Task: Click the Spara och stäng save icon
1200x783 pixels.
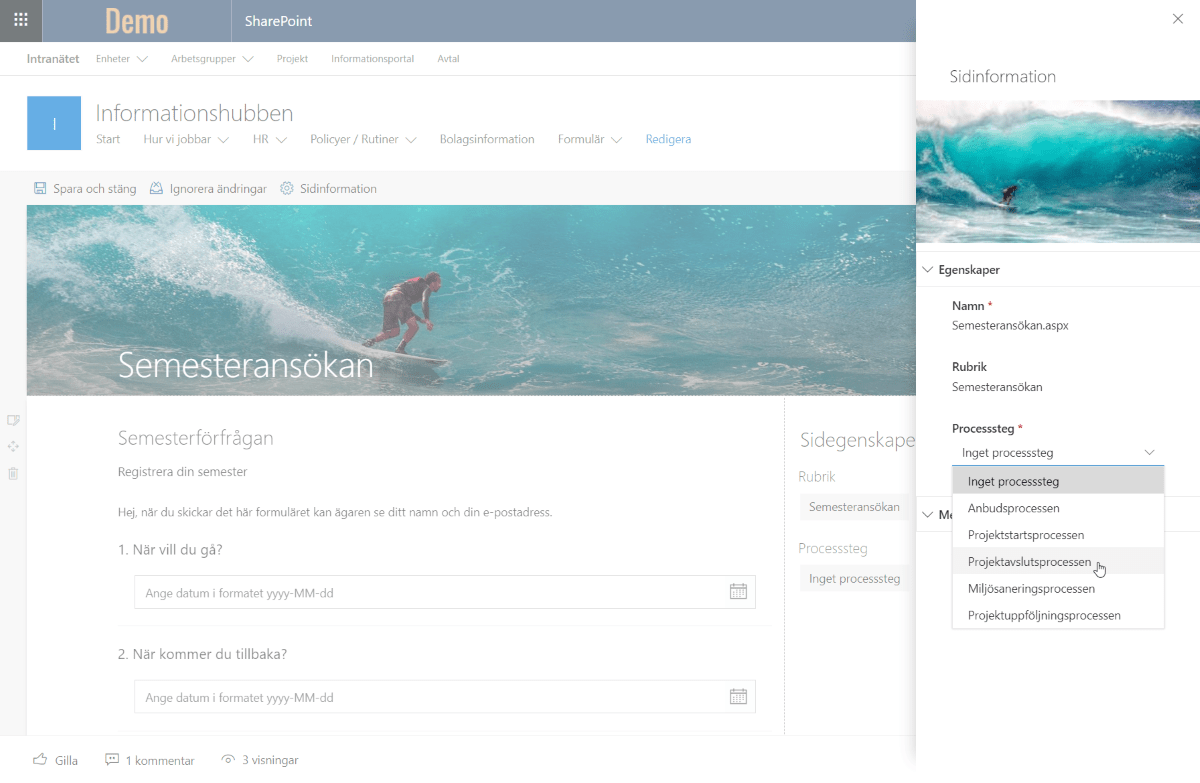Action: coord(40,188)
